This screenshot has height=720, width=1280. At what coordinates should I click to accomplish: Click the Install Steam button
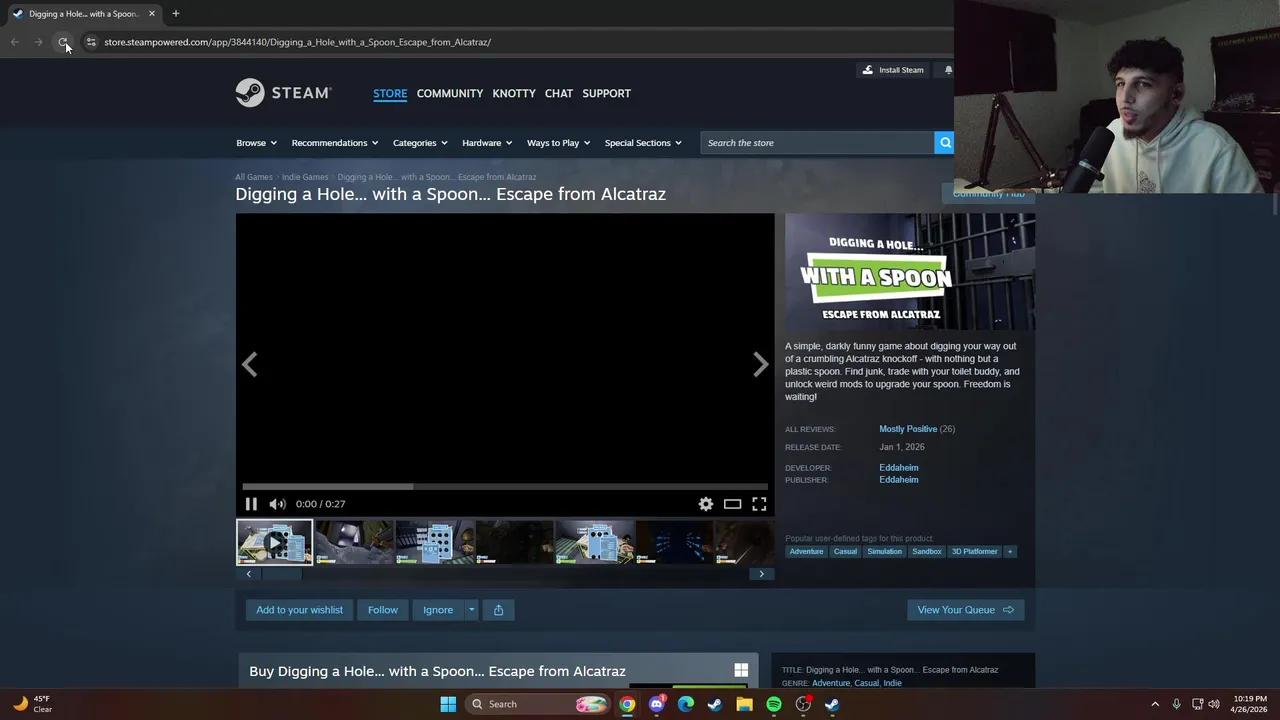point(893,70)
